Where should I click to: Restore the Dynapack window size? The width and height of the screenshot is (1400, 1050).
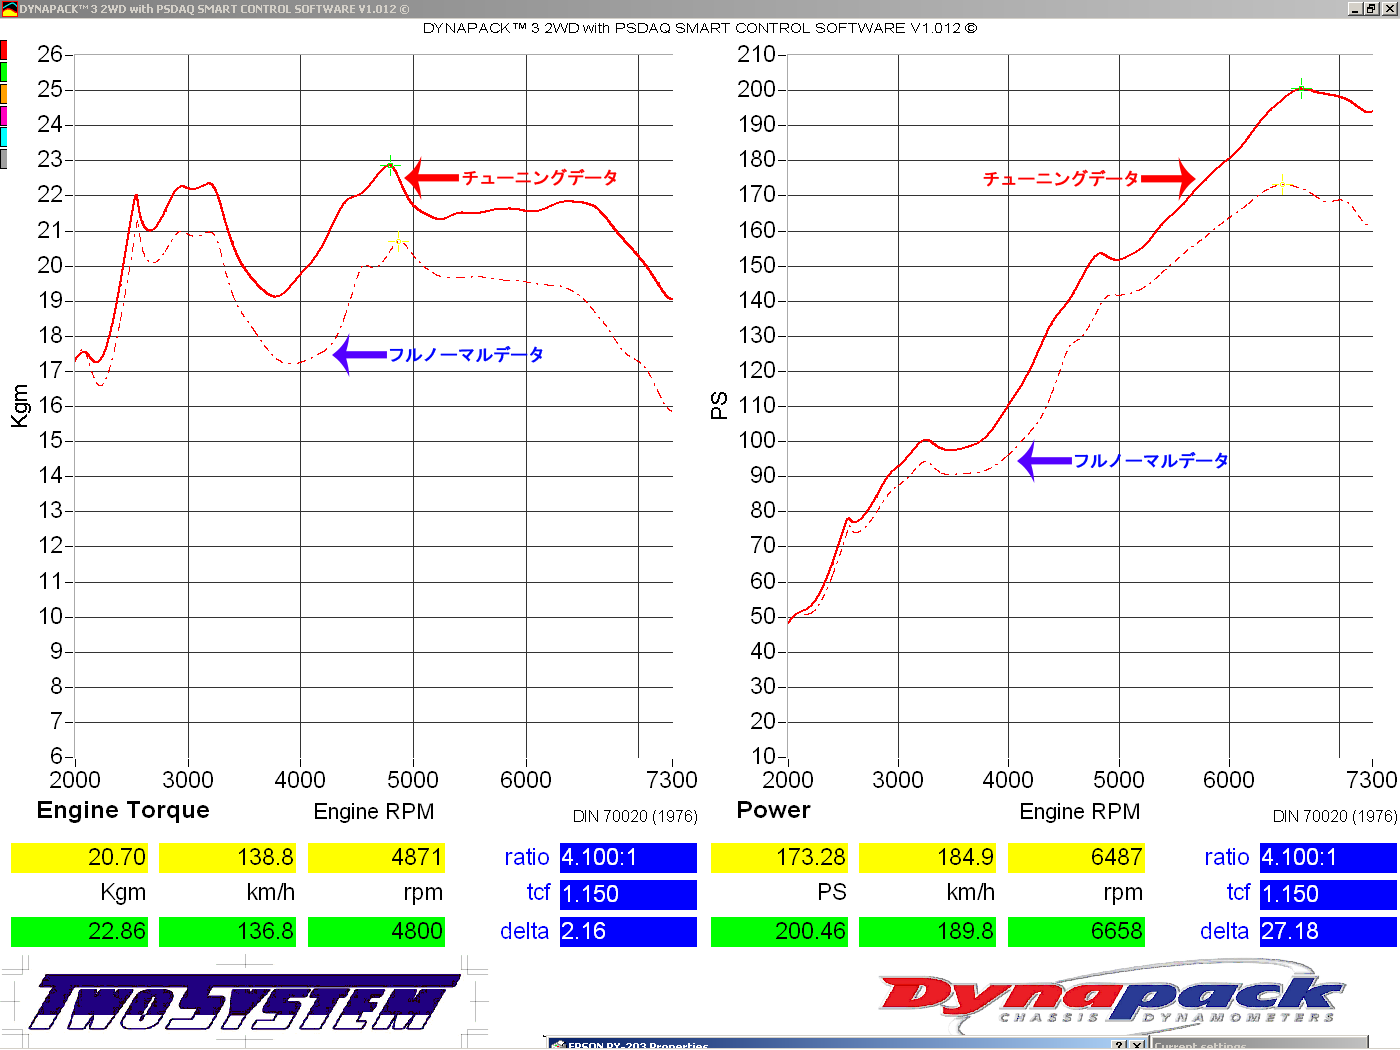click(x=1371, y=8)
